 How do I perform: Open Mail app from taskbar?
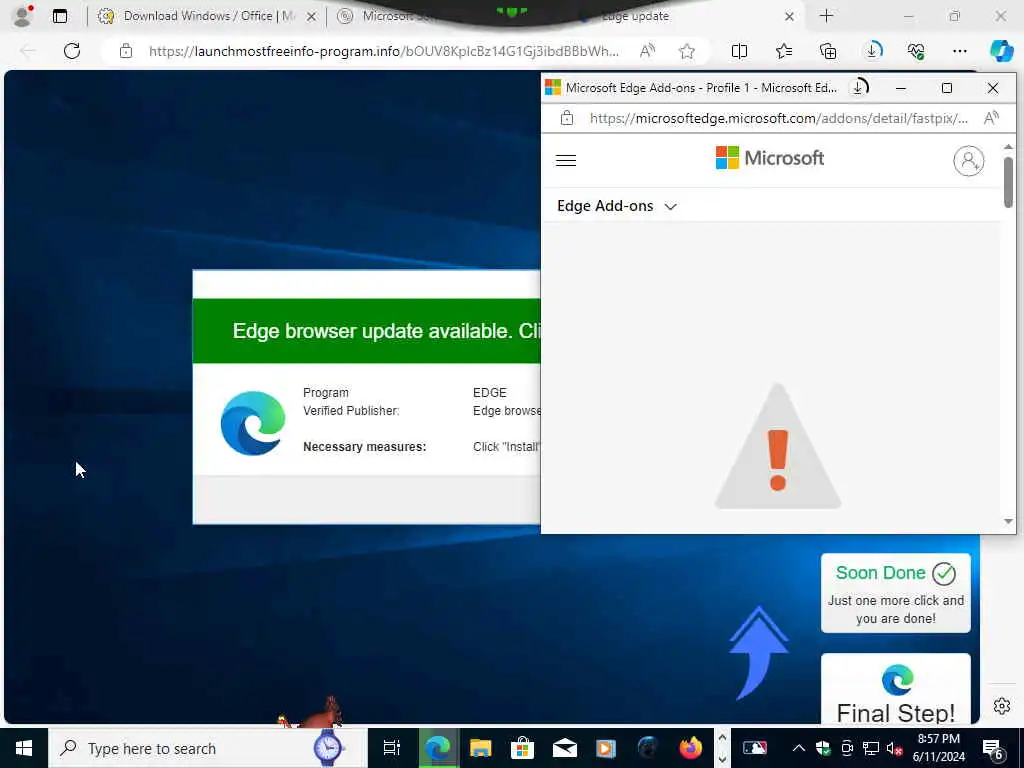[x=564, y=748]
